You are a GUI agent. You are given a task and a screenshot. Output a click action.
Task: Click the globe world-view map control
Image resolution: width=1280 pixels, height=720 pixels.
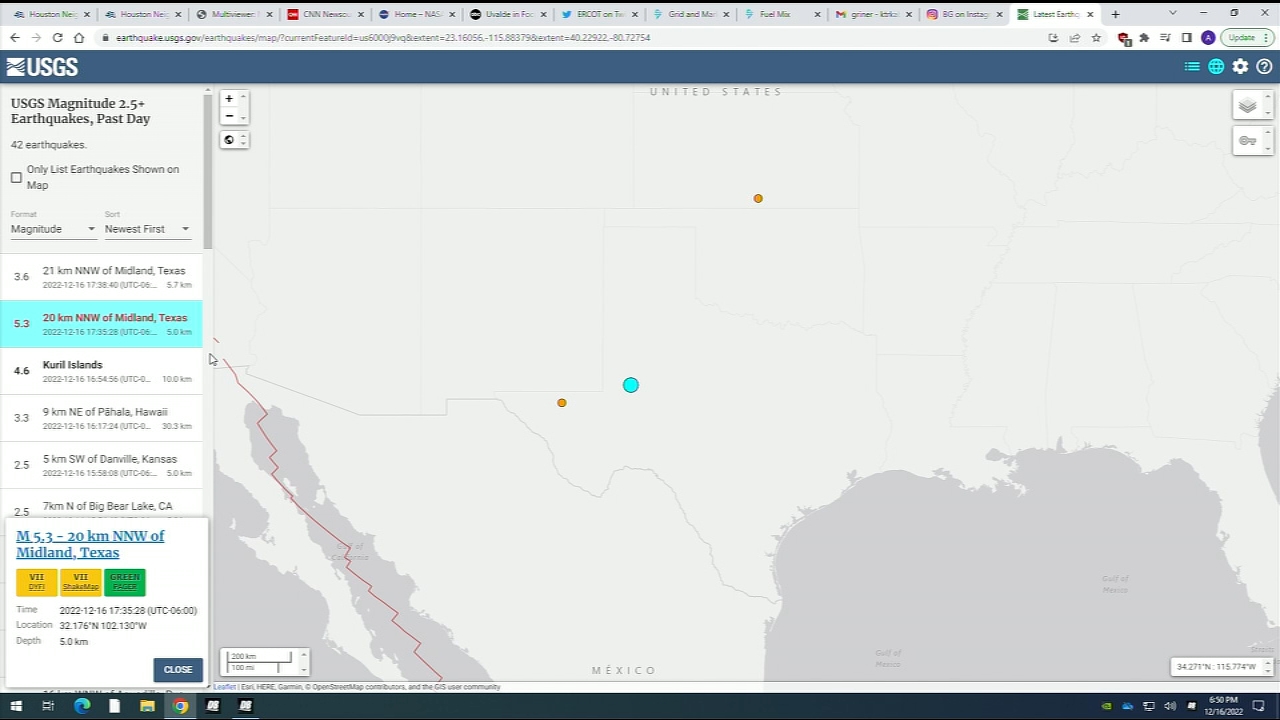[x=229, y=140]
